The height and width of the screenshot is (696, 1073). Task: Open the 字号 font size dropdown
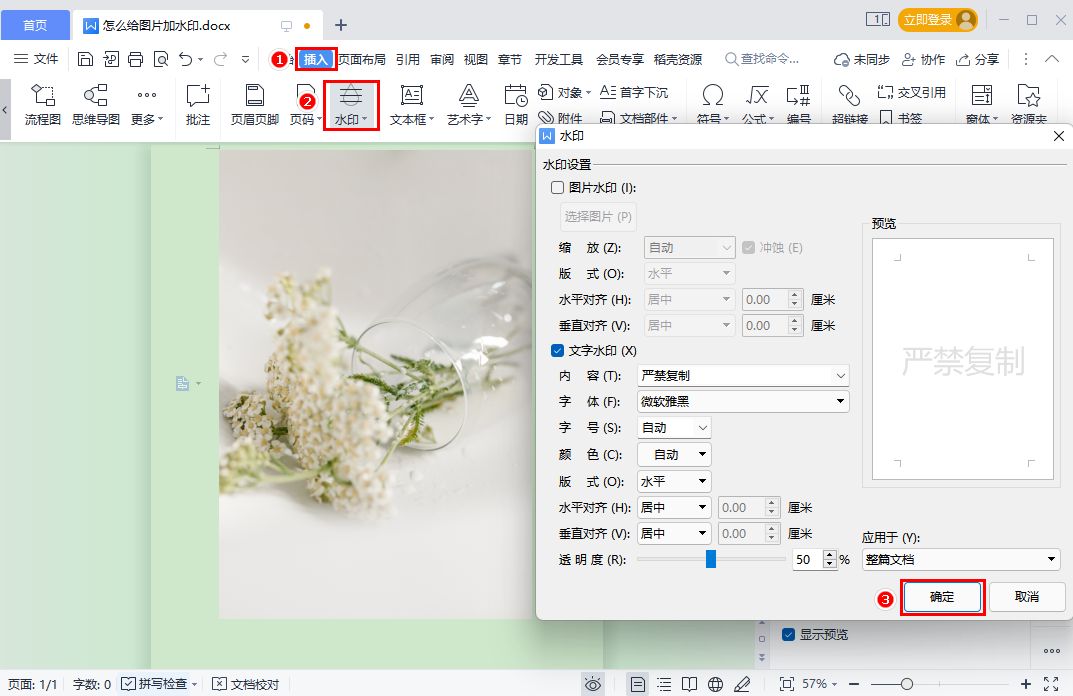point(674,428)
